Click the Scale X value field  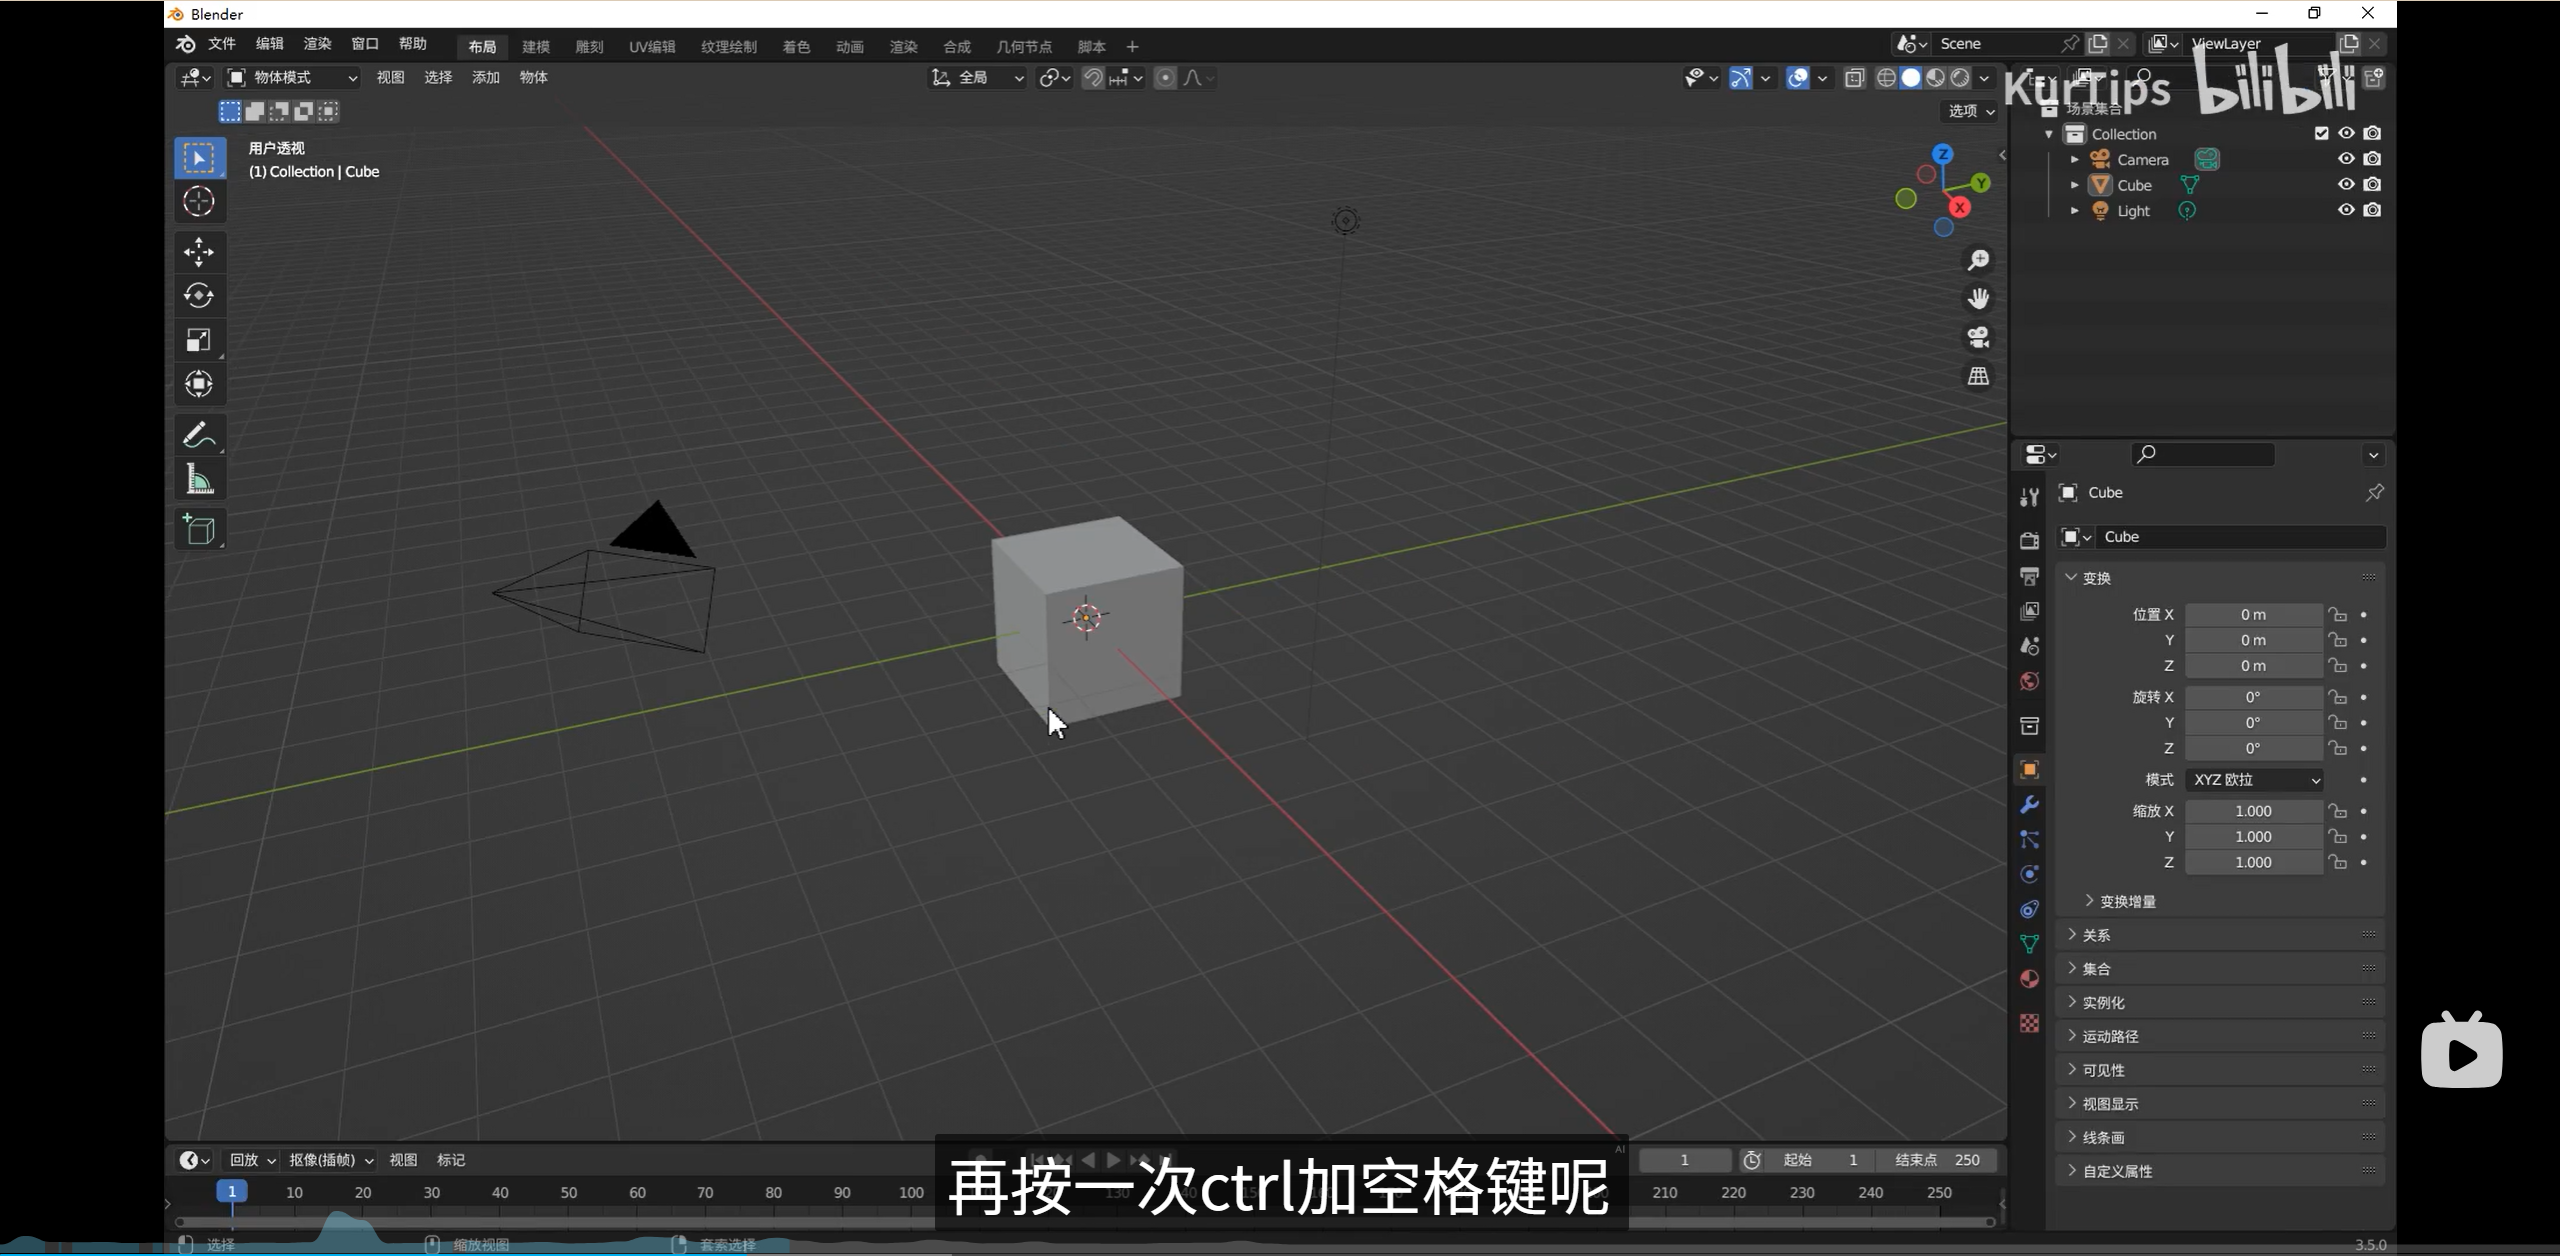point(2253,811)
